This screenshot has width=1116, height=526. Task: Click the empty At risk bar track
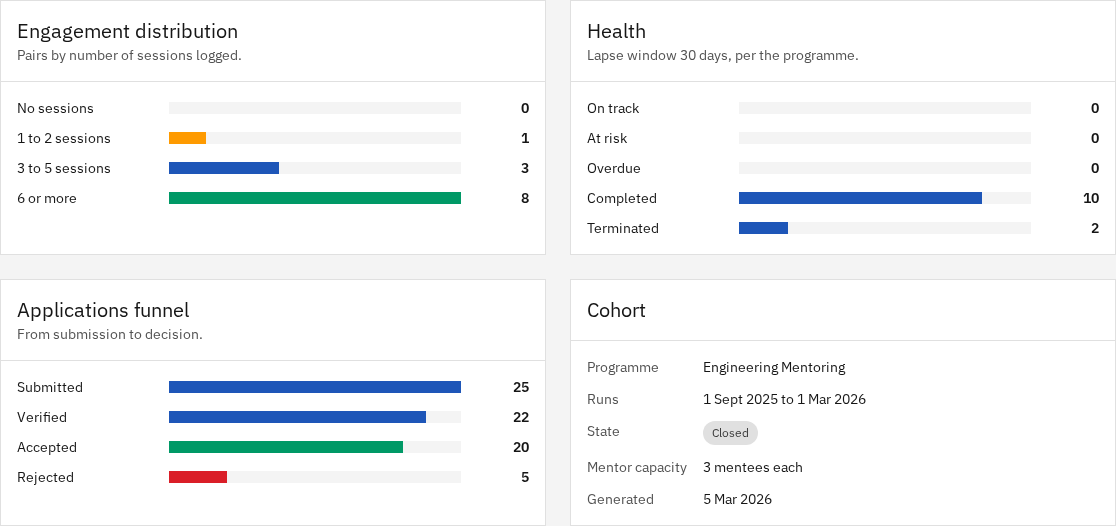(x=885, y=138)
